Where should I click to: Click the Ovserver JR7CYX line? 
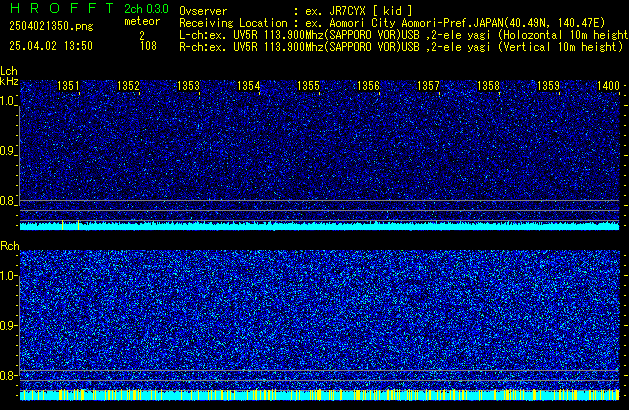(296, 11)
